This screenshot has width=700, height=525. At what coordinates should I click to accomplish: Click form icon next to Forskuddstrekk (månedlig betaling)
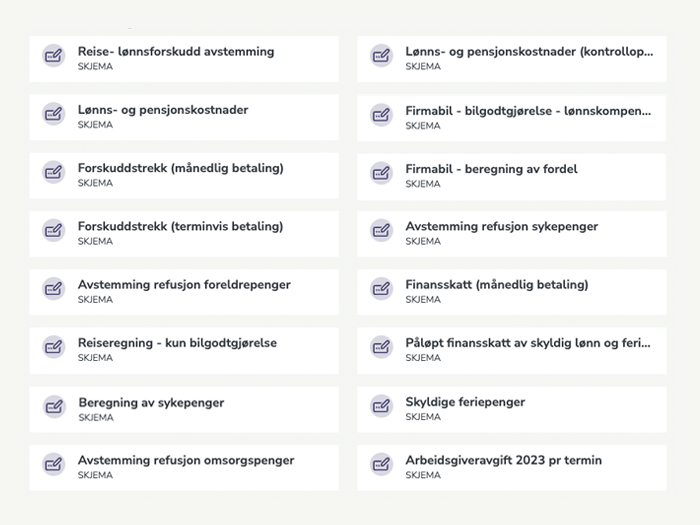pos(53,173)
